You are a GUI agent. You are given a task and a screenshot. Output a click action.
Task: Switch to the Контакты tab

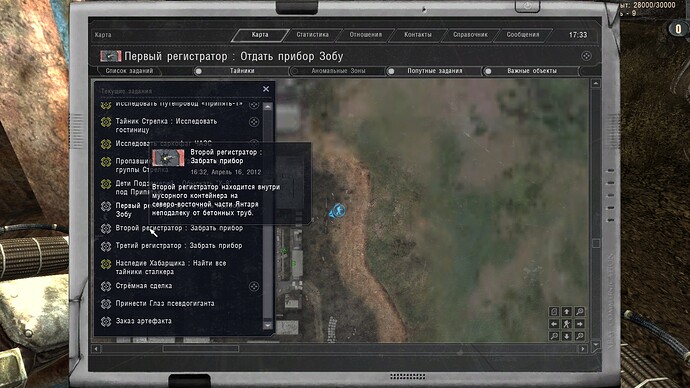pyautogui.click(x=418, y=34)
